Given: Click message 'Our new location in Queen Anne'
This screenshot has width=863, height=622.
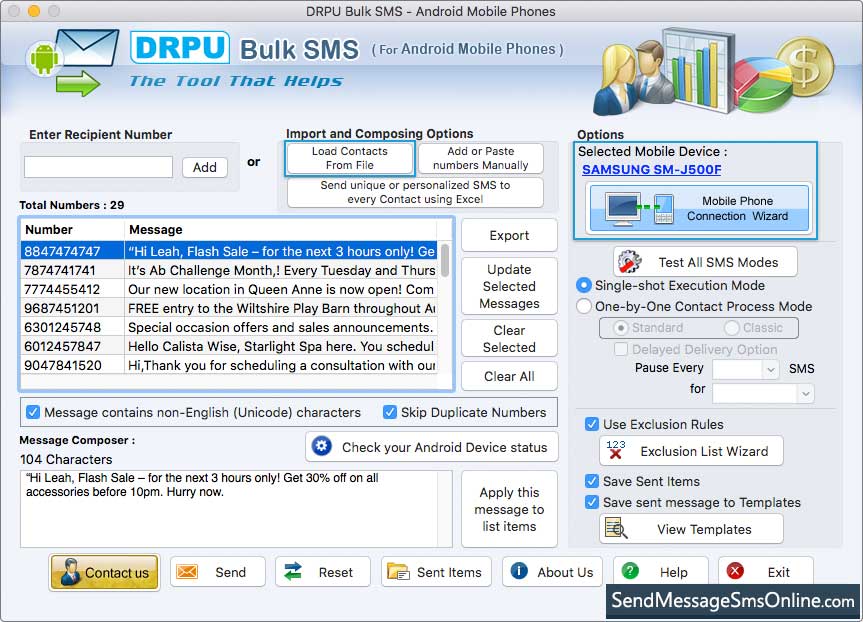Looking at the screenshot, I should point(281,290).
